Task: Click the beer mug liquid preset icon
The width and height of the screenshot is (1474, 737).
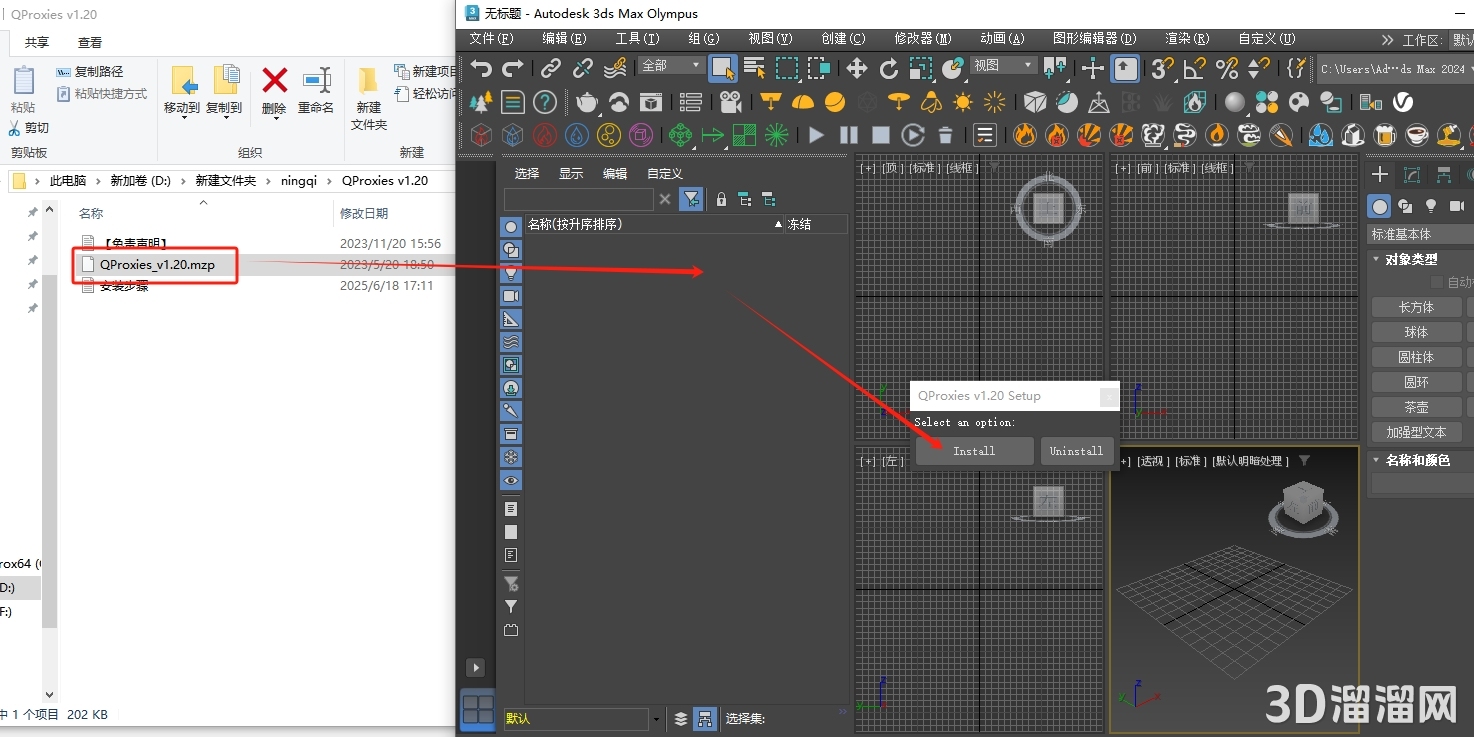Action: coord(1385,135)
